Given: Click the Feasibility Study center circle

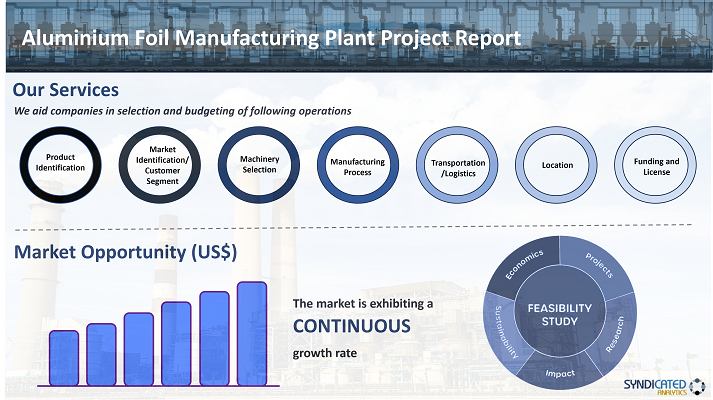Looking at the screenshot, I should pos(560,314).
